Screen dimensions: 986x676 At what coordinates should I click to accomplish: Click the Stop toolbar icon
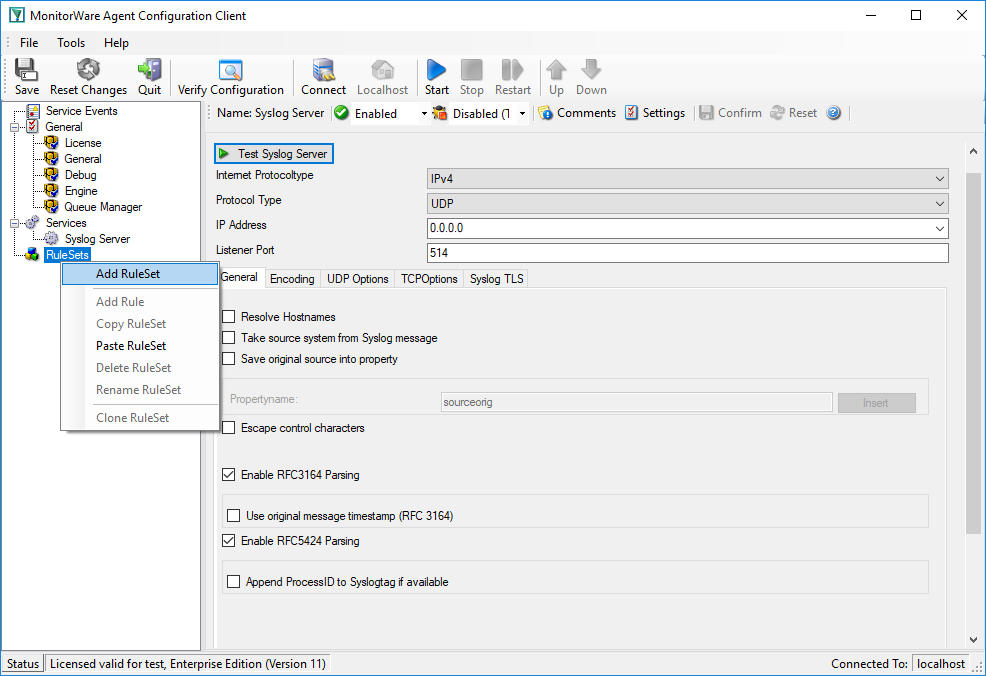(x=472, y=77)
